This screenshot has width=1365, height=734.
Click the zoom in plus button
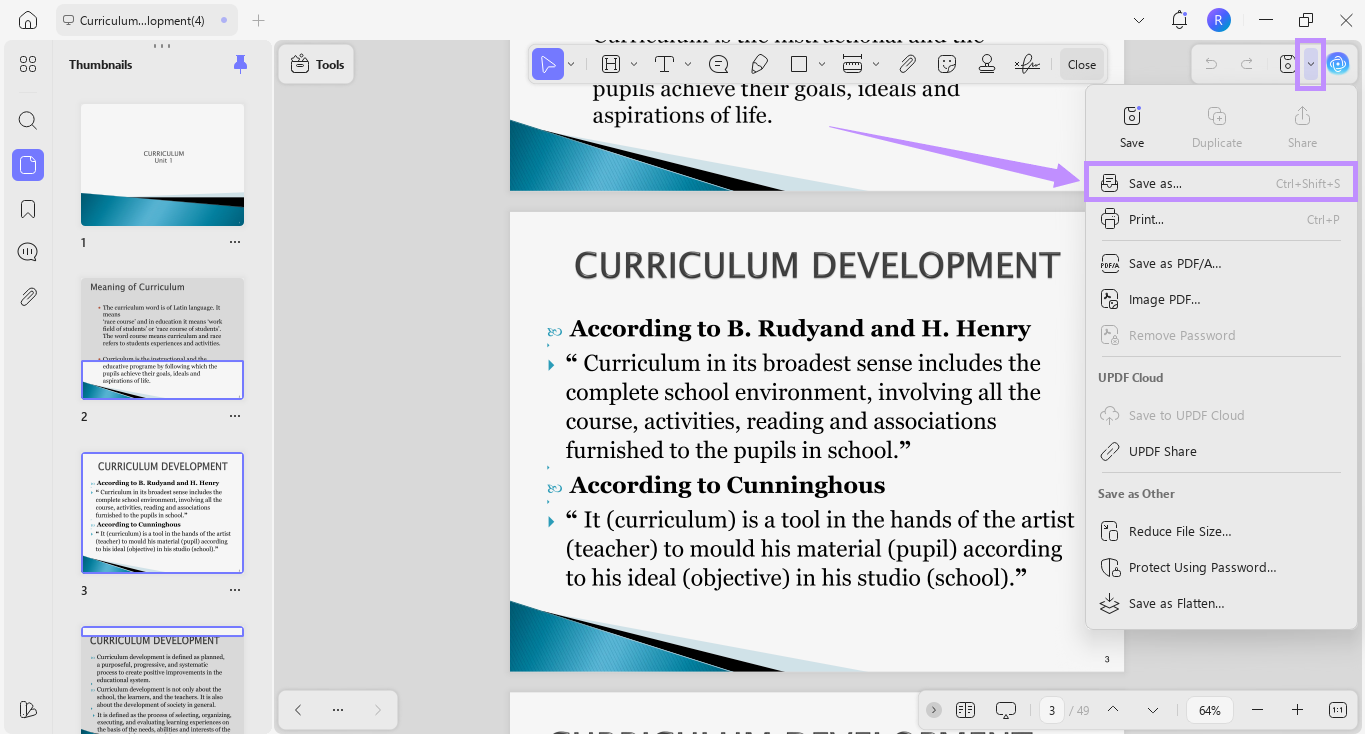tap(1297, 710)
